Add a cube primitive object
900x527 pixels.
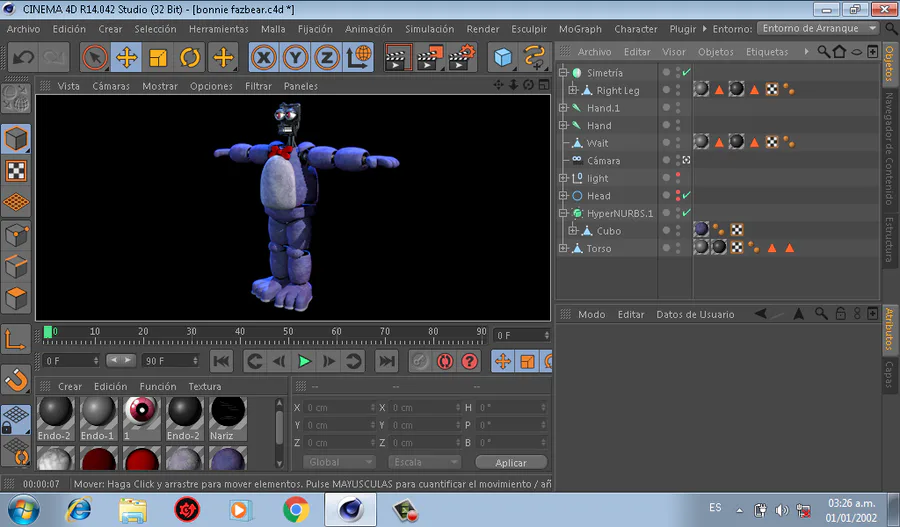point(503,57)
